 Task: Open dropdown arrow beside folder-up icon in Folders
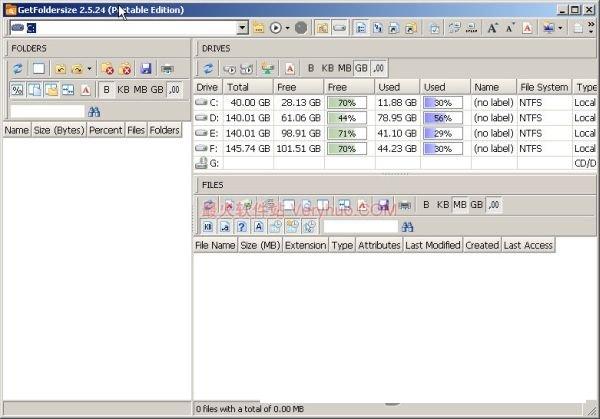tap(89, 69)
